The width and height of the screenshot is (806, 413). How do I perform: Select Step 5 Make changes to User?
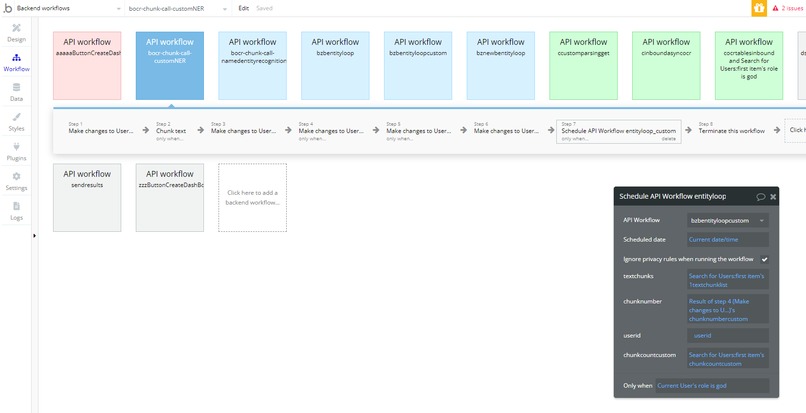pos(419,131)
